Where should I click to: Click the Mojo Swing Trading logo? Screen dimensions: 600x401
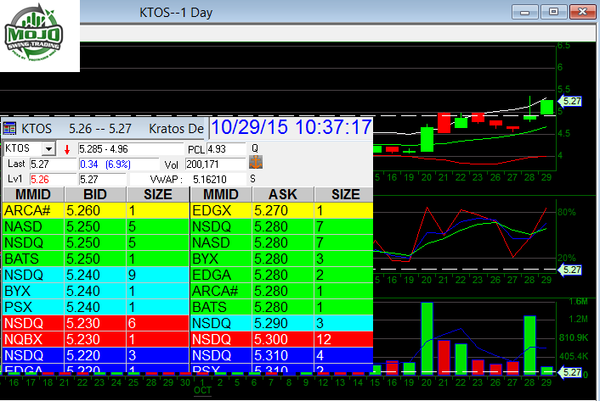(x=41, y=36)
